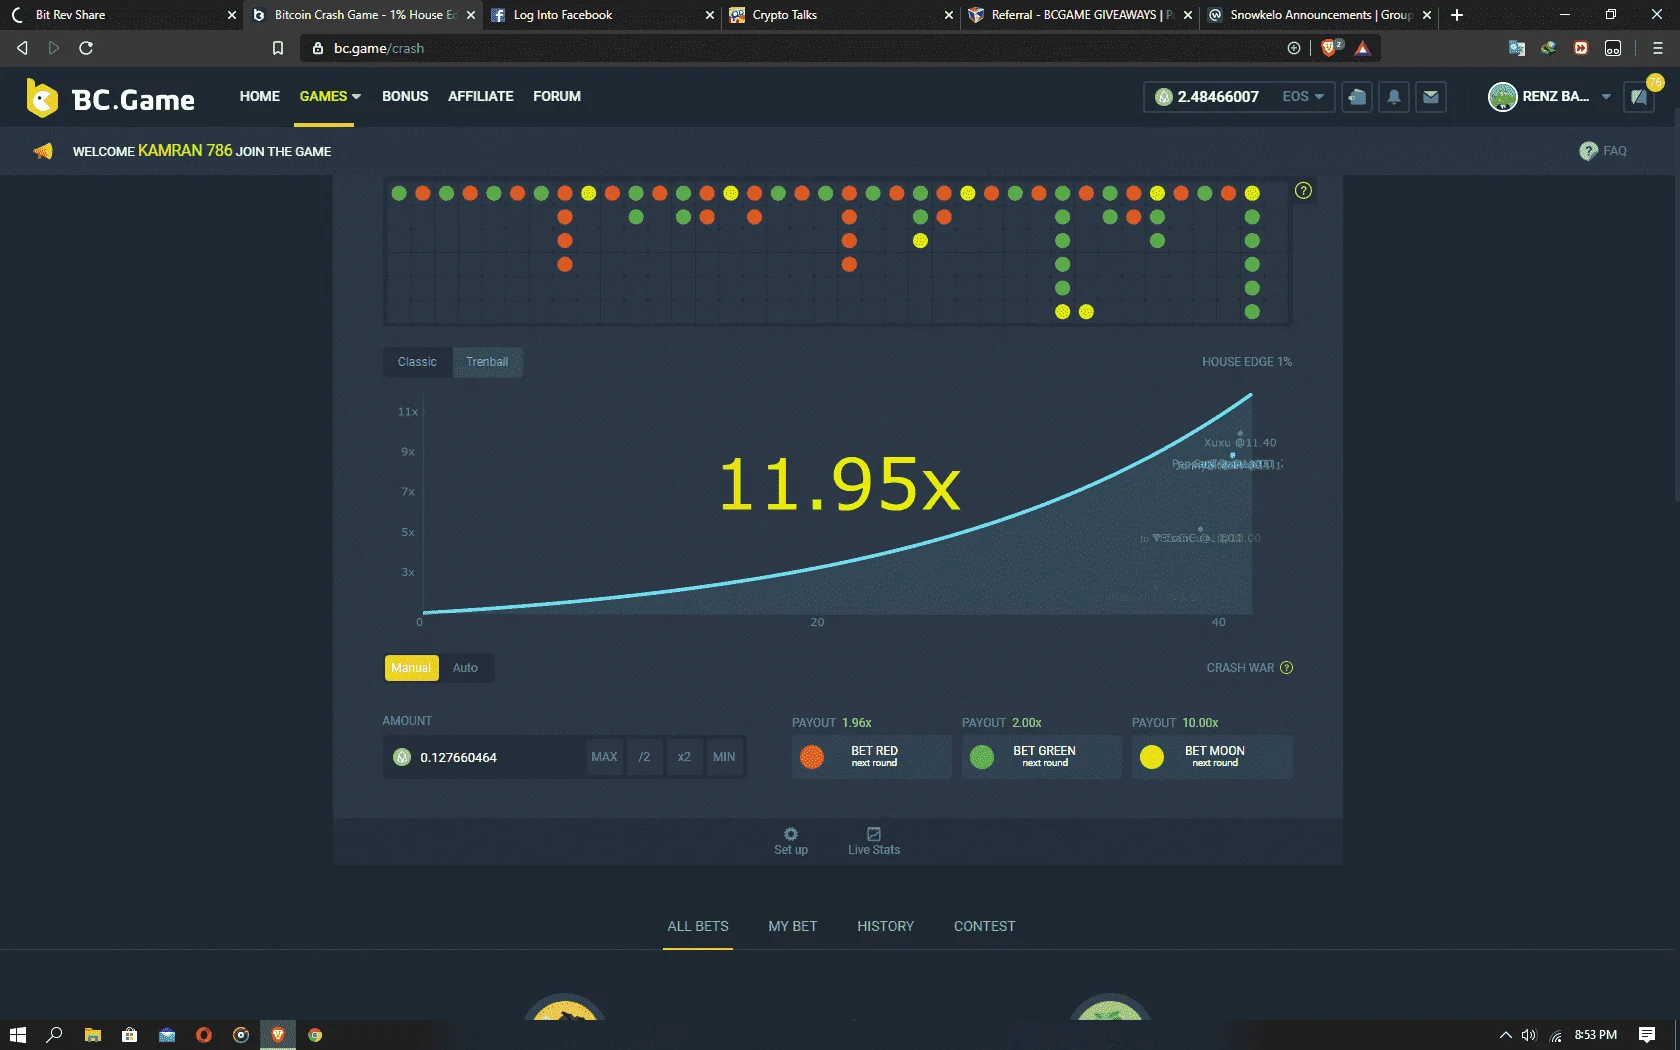Select Manual betting mode
This screenshot has height=1050, width=1680.
coord(411,668)
